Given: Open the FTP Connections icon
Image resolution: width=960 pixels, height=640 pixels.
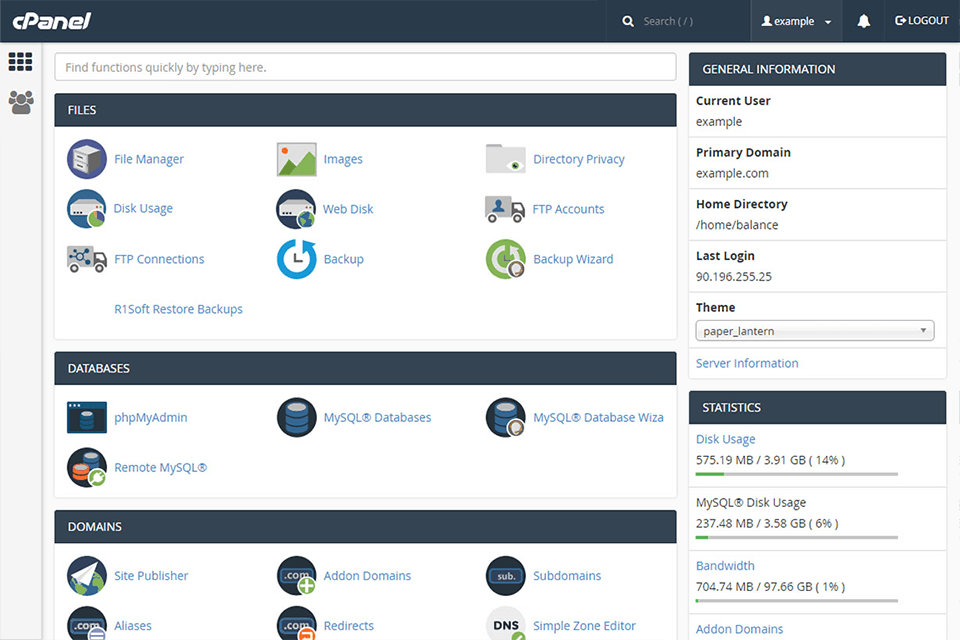Looking at the screenshot, I should point(86,259).
